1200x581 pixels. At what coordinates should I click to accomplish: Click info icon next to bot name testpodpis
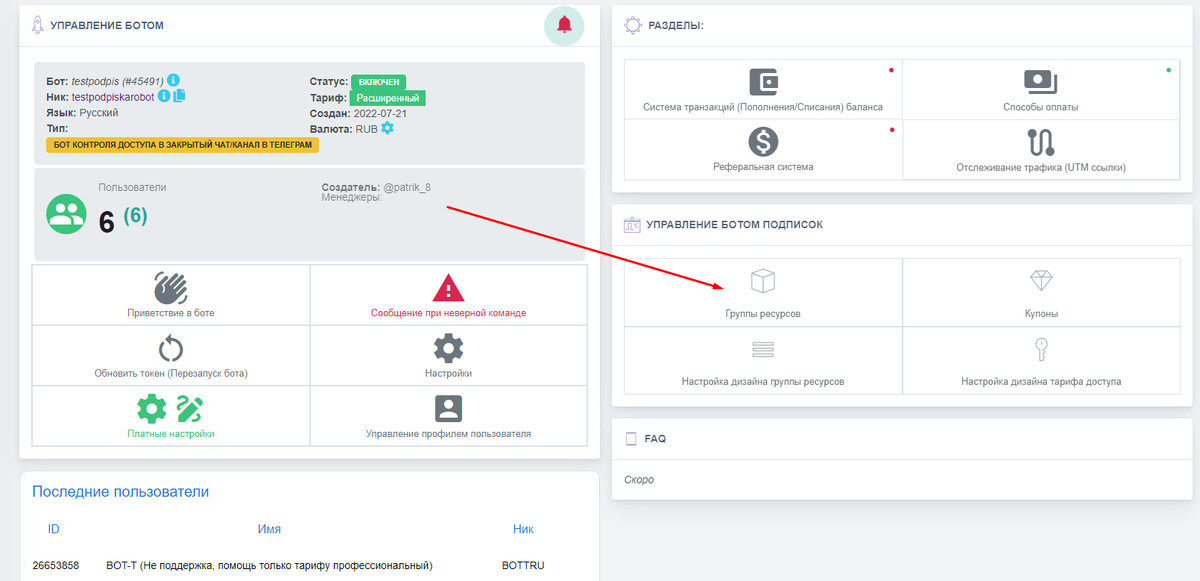(173, 80)
